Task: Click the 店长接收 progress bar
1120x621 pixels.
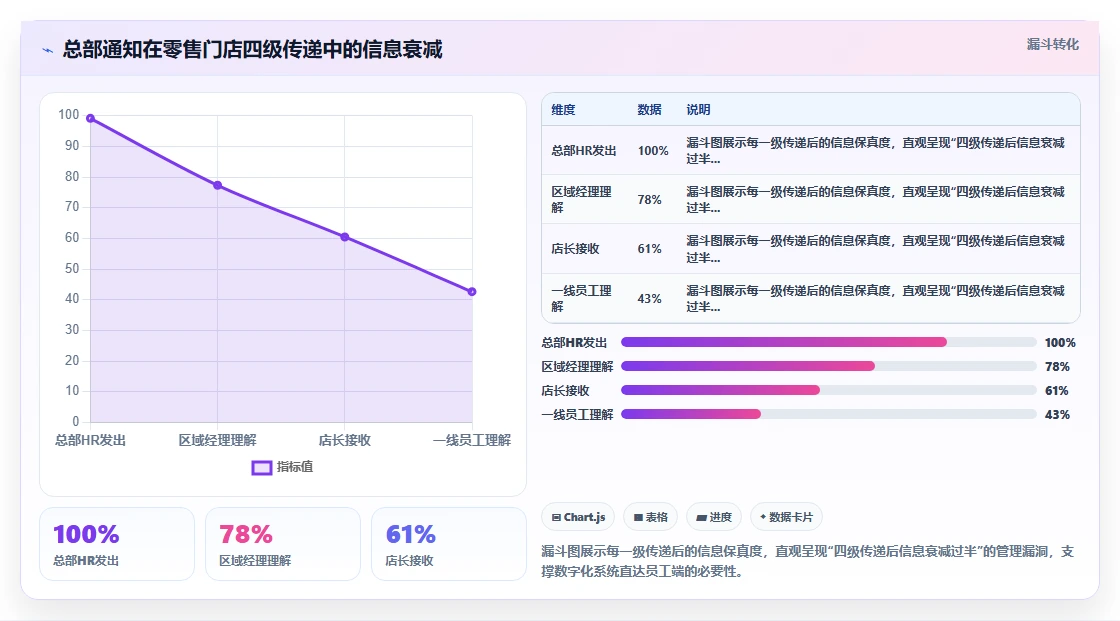Action: pos(829,390)
